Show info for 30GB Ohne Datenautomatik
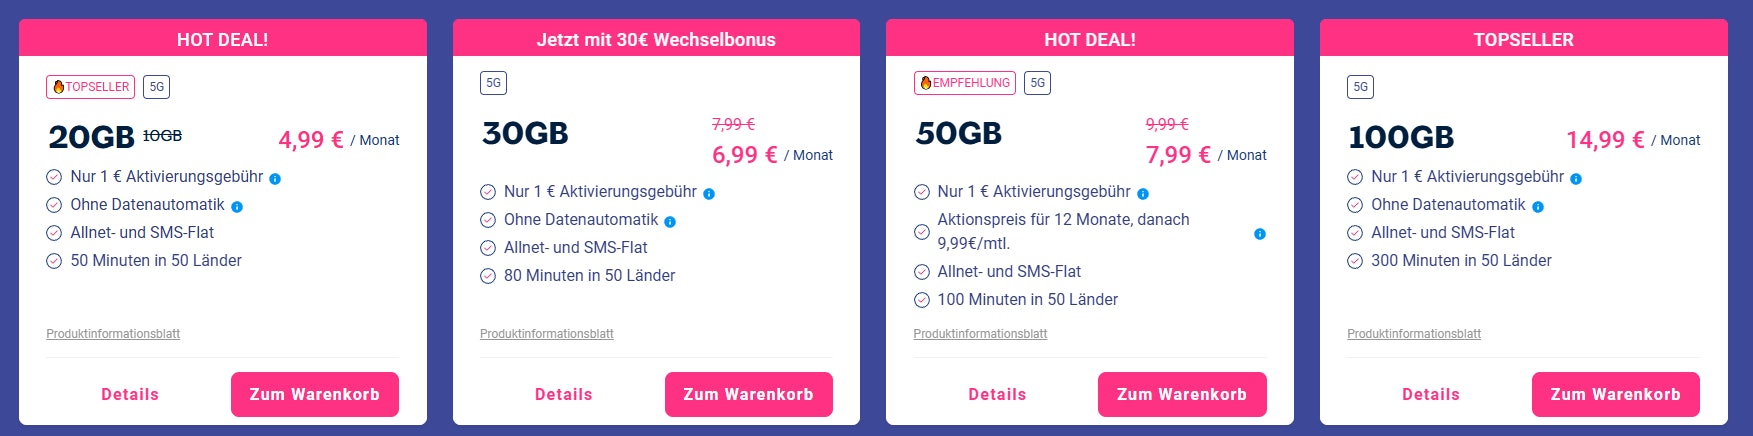Screen dimensions: 1753x436 pos(670,222)
